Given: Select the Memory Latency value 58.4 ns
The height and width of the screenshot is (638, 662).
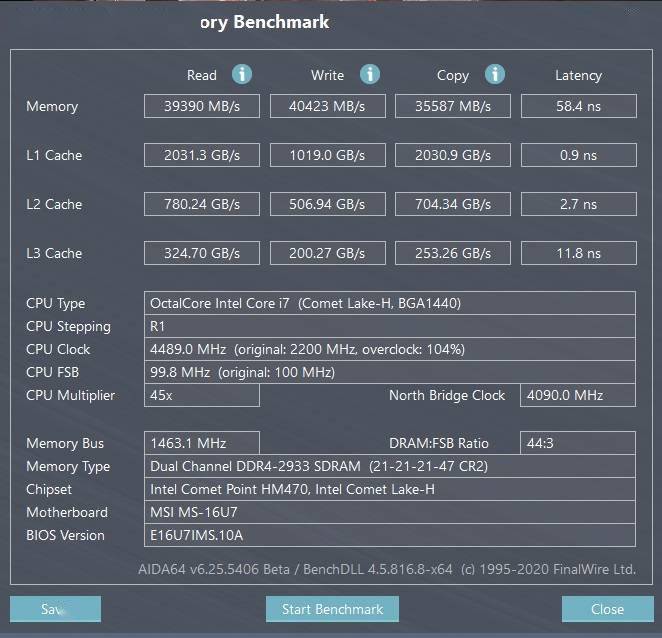Looking at the screenshot, I should point(579,106).
